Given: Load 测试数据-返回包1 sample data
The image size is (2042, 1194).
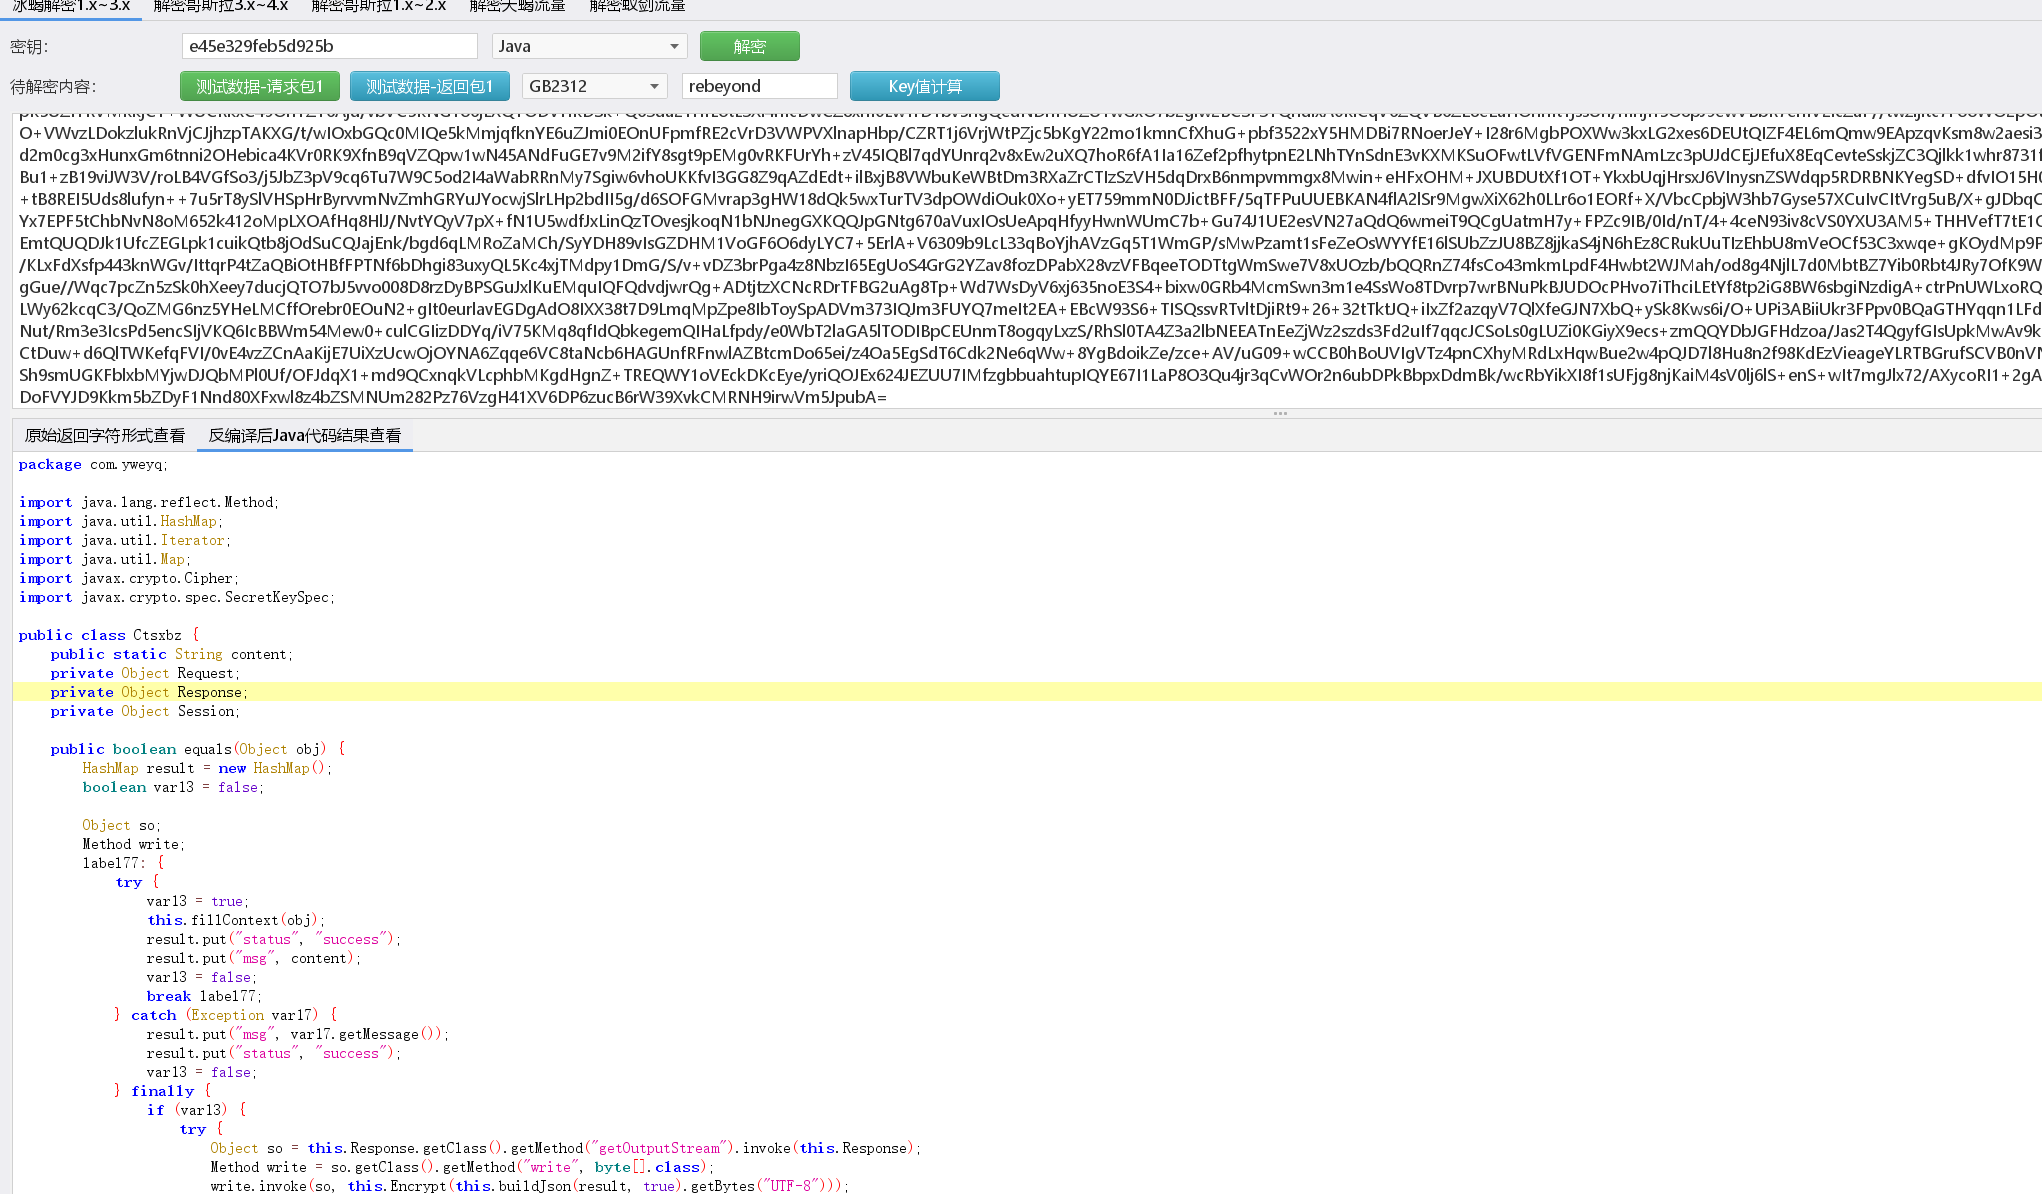Looking at the screenshot, I should [x=430, y=86].
